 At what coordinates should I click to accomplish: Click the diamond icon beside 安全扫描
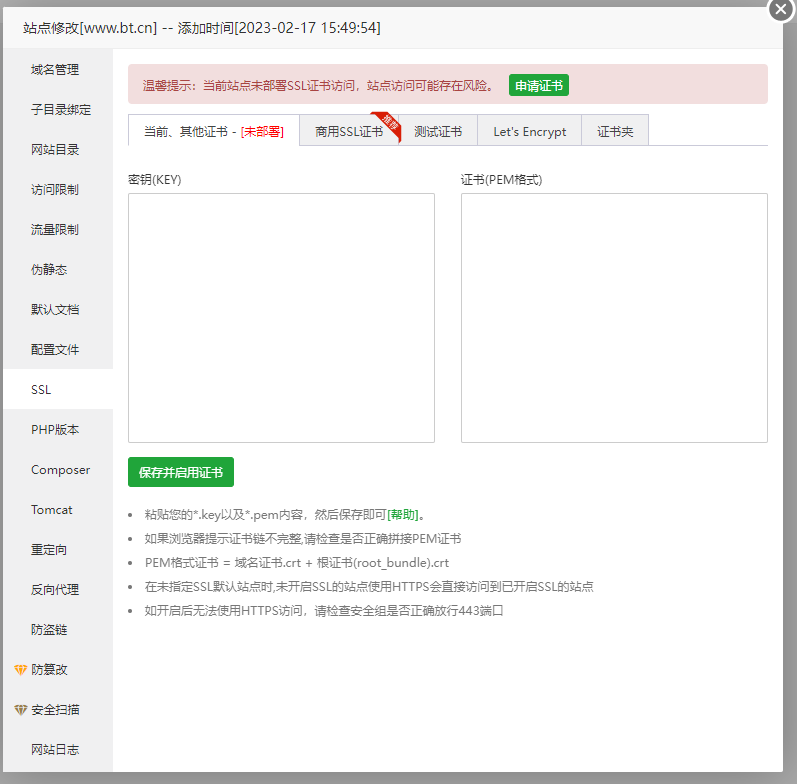(20, 710)
